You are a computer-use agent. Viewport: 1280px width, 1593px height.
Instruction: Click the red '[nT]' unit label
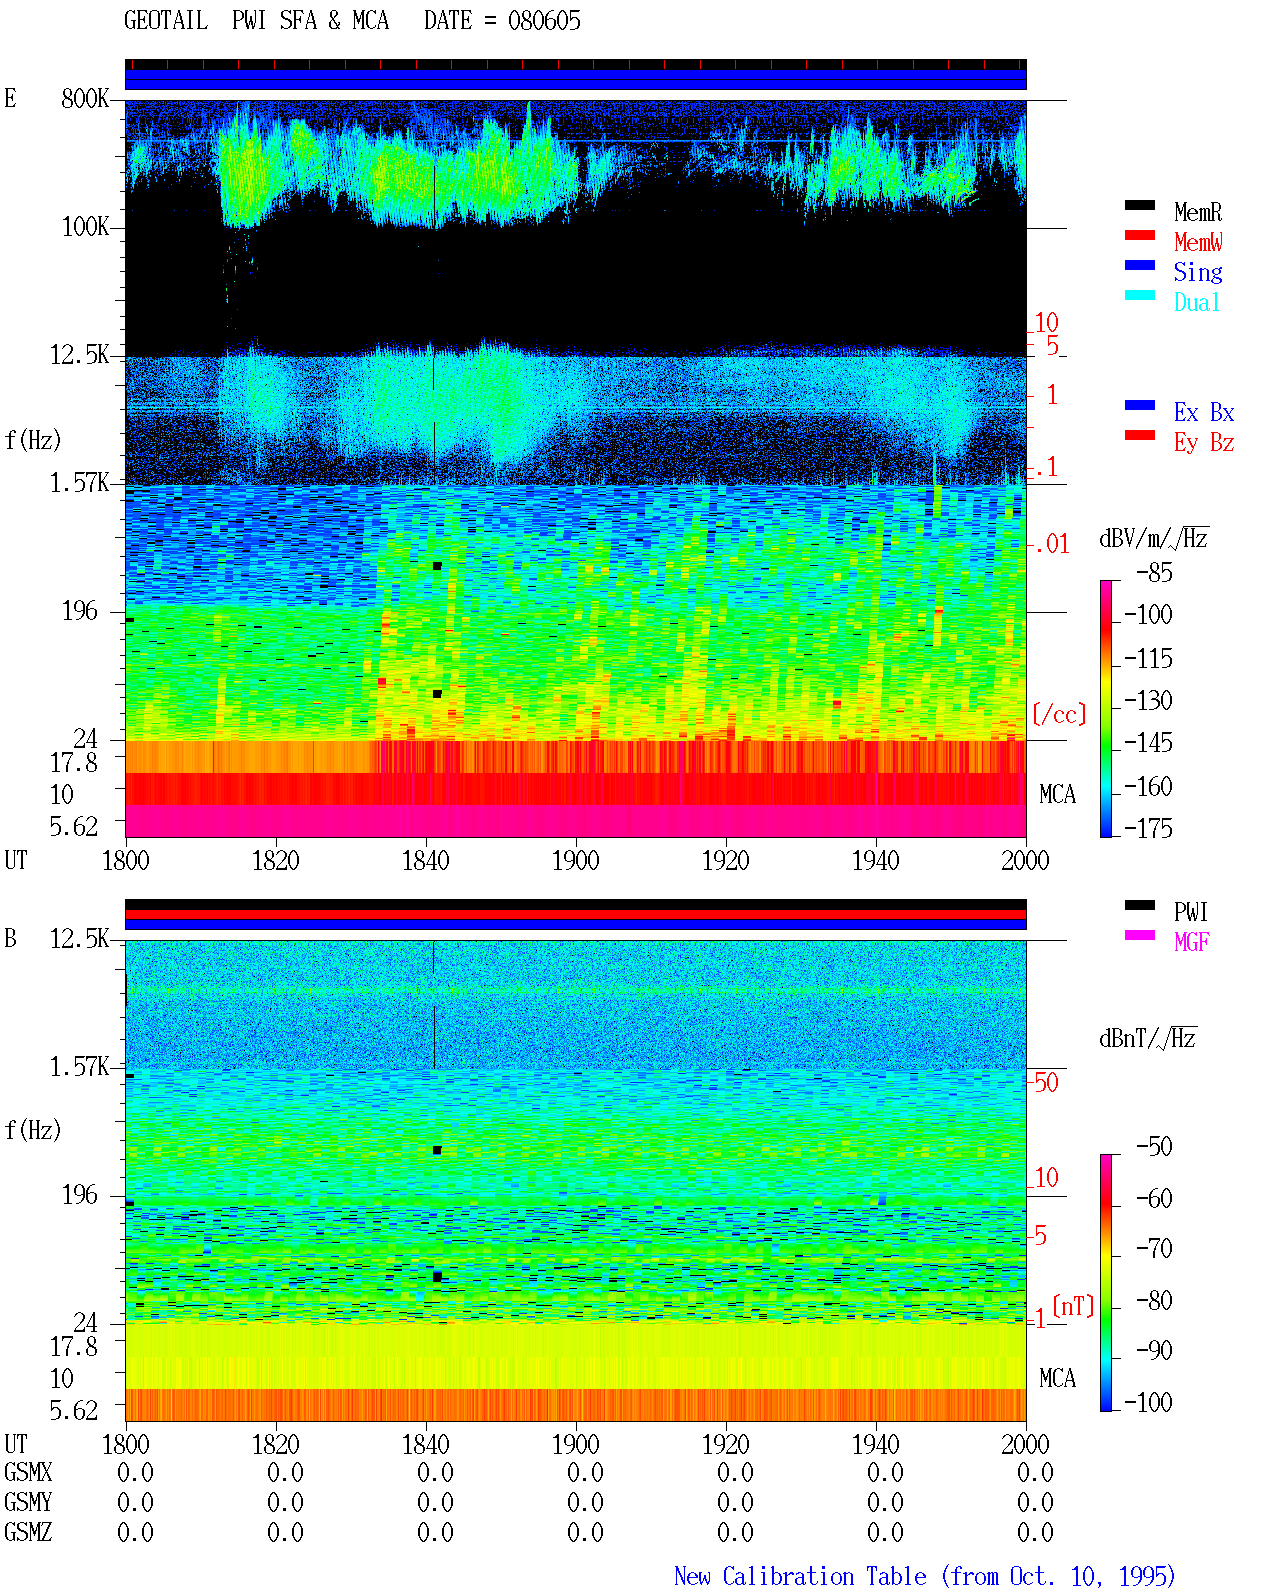pyautogui.click(x=1073, y=1306)
